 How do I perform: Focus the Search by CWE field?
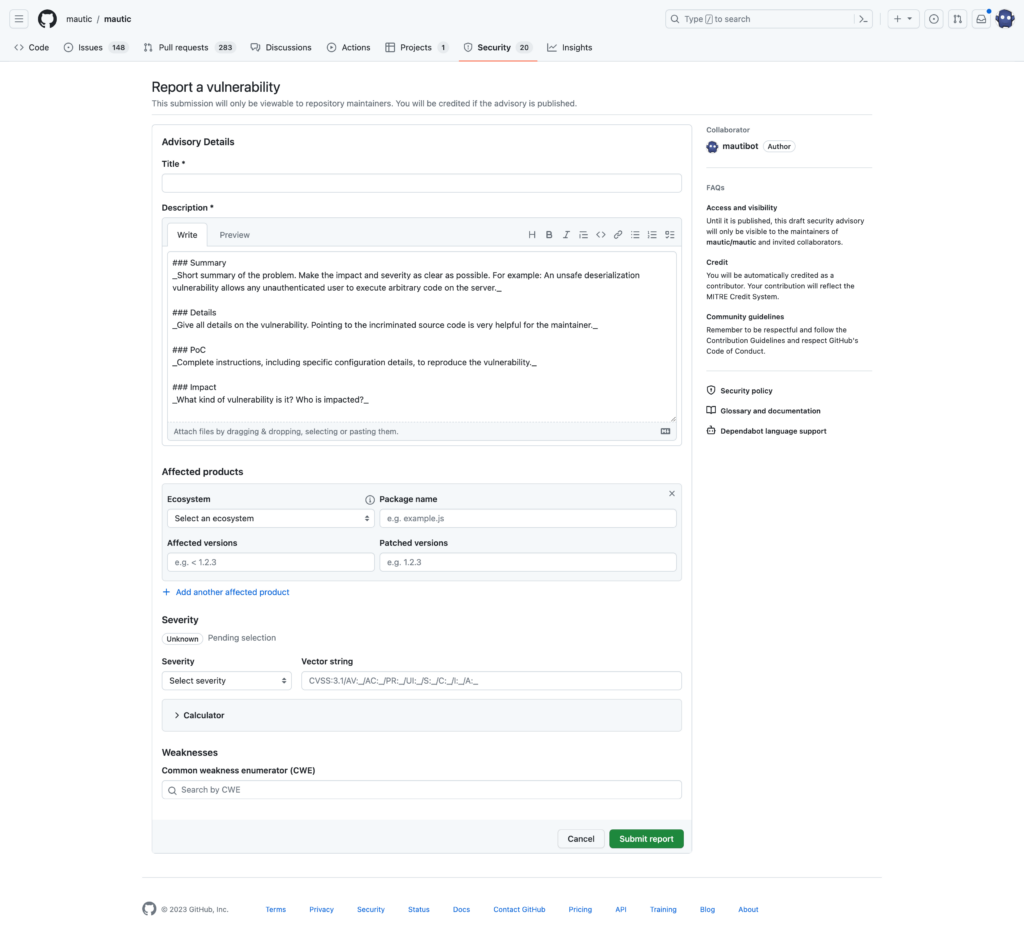coord(421,789)
